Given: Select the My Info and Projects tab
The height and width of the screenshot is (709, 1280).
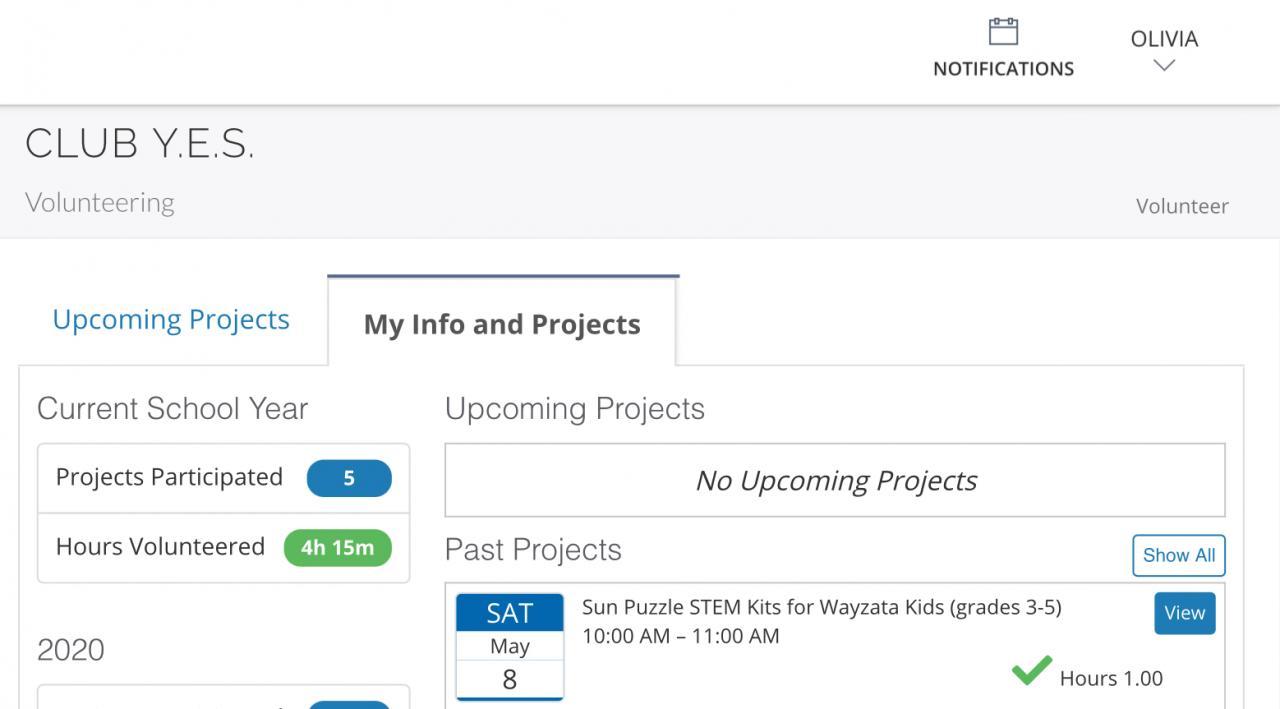Looking at the screenshot, I should [502, 324].
